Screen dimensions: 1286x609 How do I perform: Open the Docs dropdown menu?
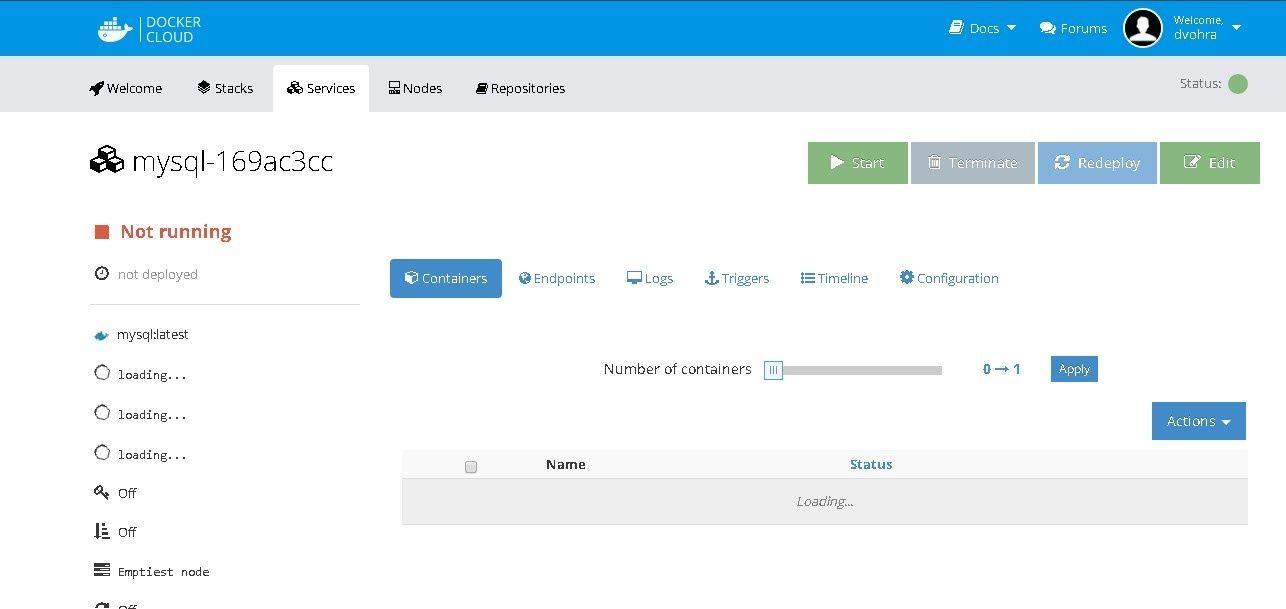tap(982, 28)
